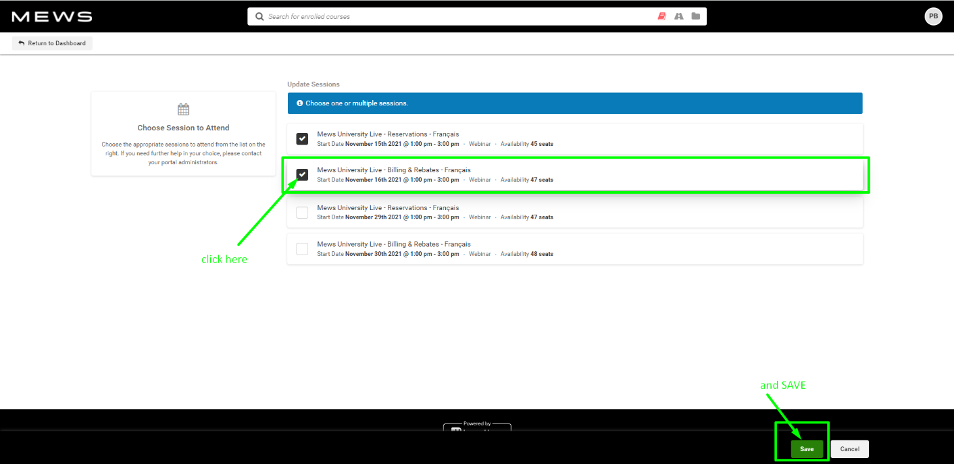Click the Powered by badge in footer
This screenshot has width=954, height=464.
477,427
